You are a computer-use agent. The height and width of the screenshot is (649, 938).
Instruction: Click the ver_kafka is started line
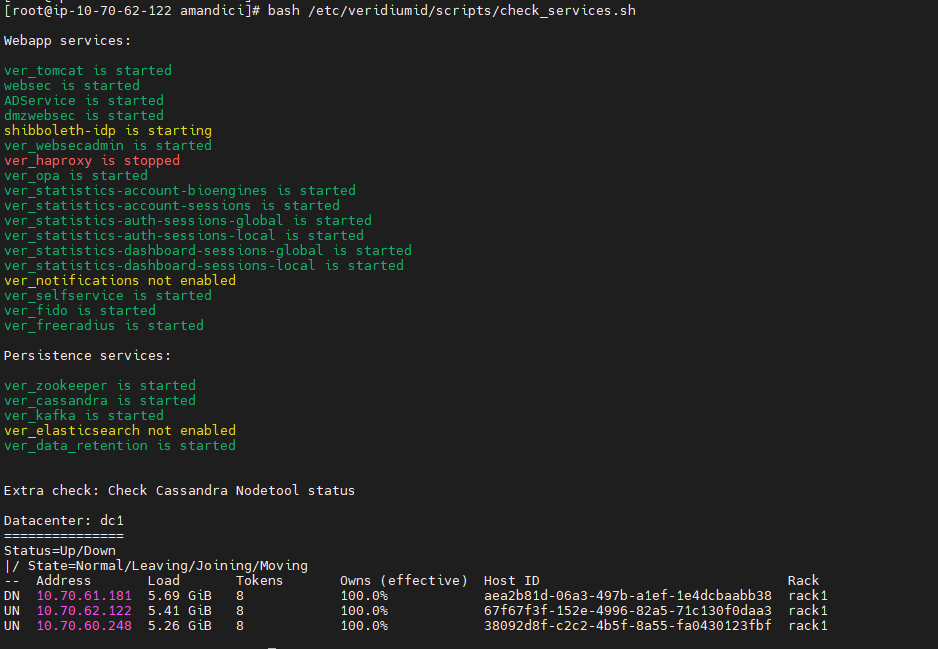(x=84, y=416)
